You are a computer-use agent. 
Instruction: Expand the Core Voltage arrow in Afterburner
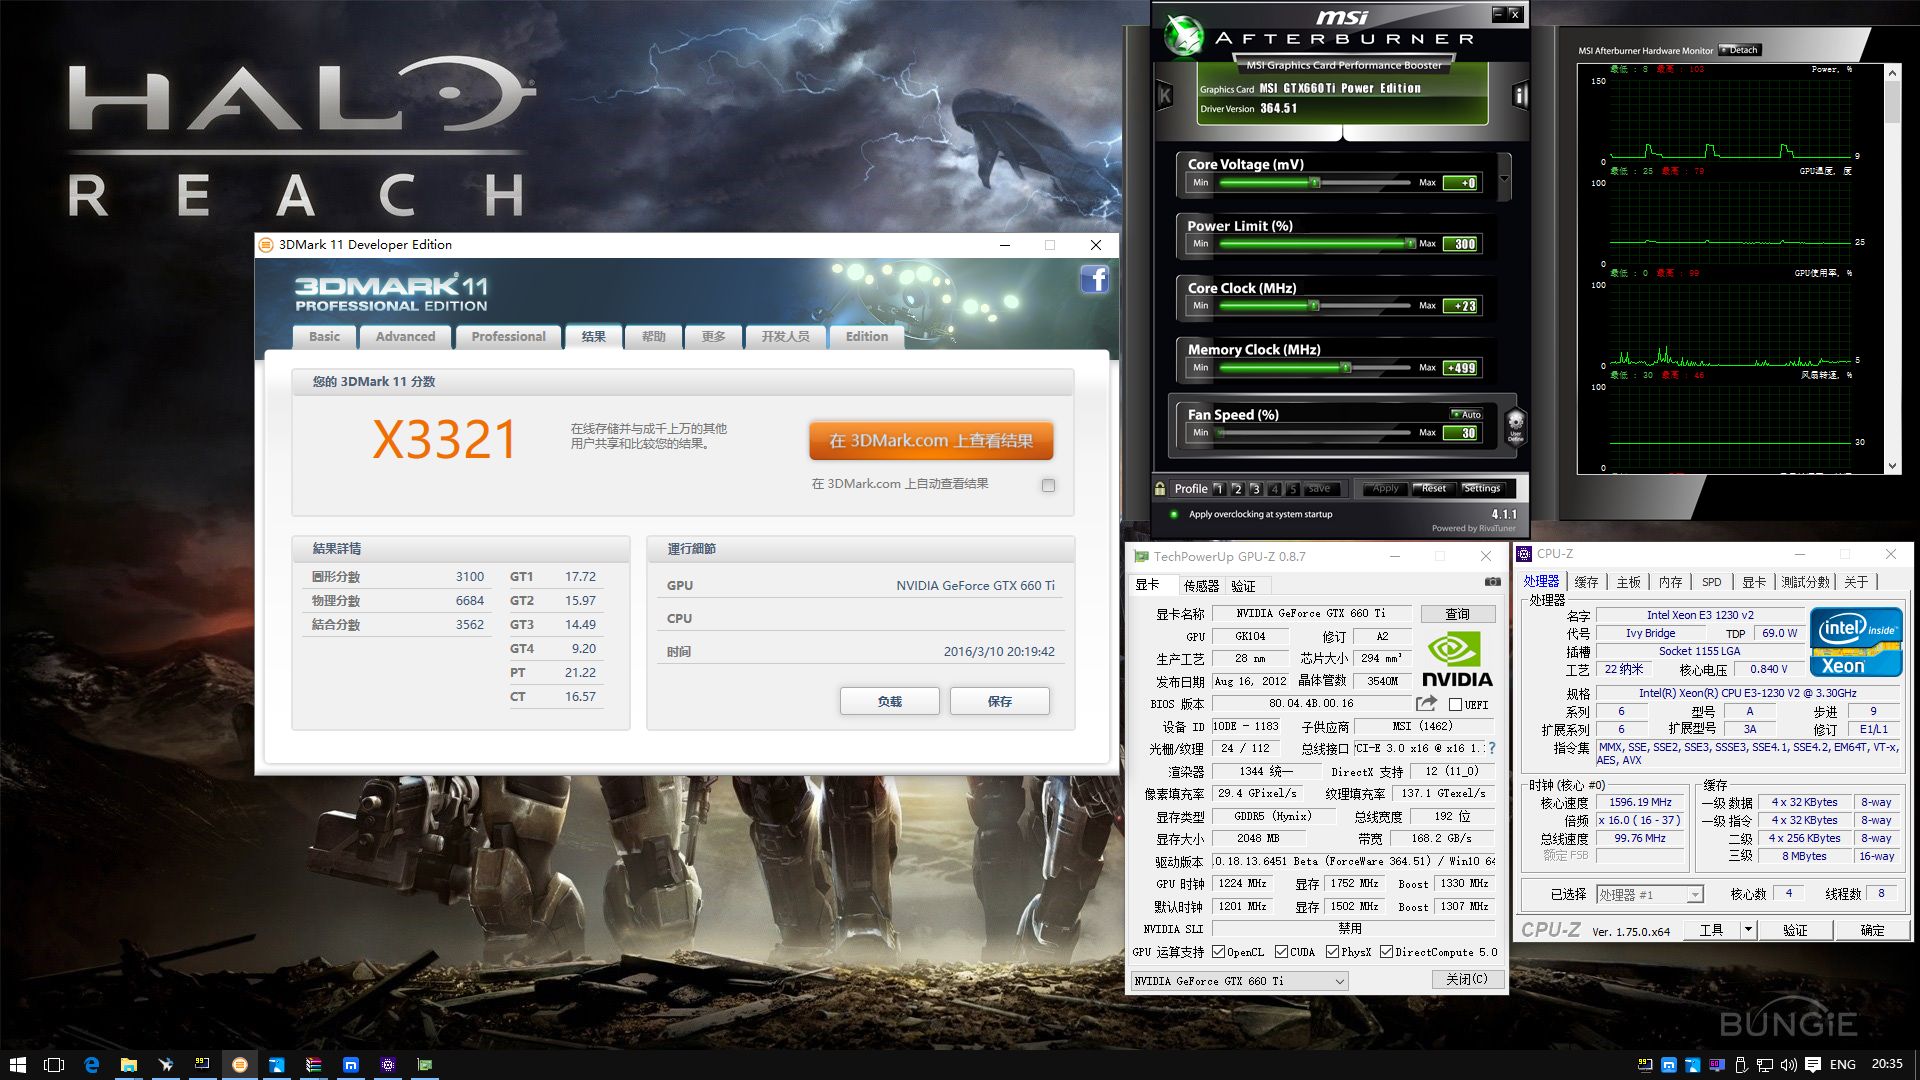coord(1503,178)
